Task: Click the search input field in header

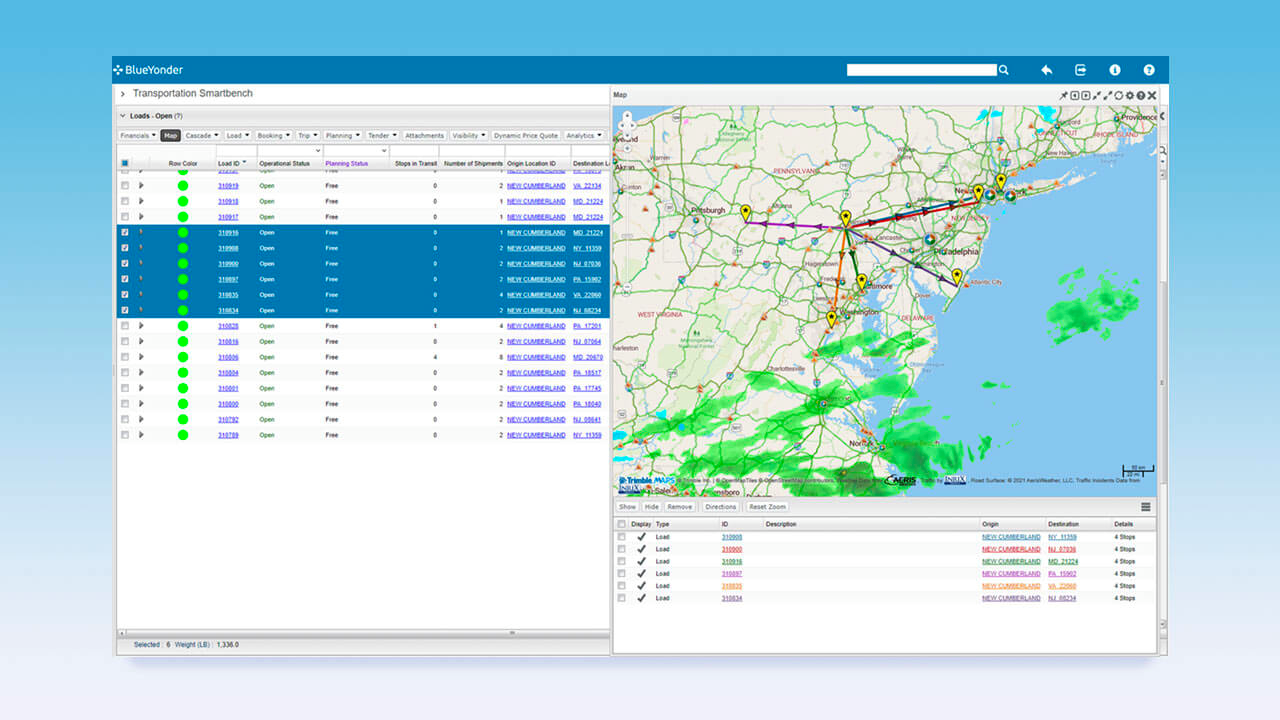Action: (x=921, y=70)
